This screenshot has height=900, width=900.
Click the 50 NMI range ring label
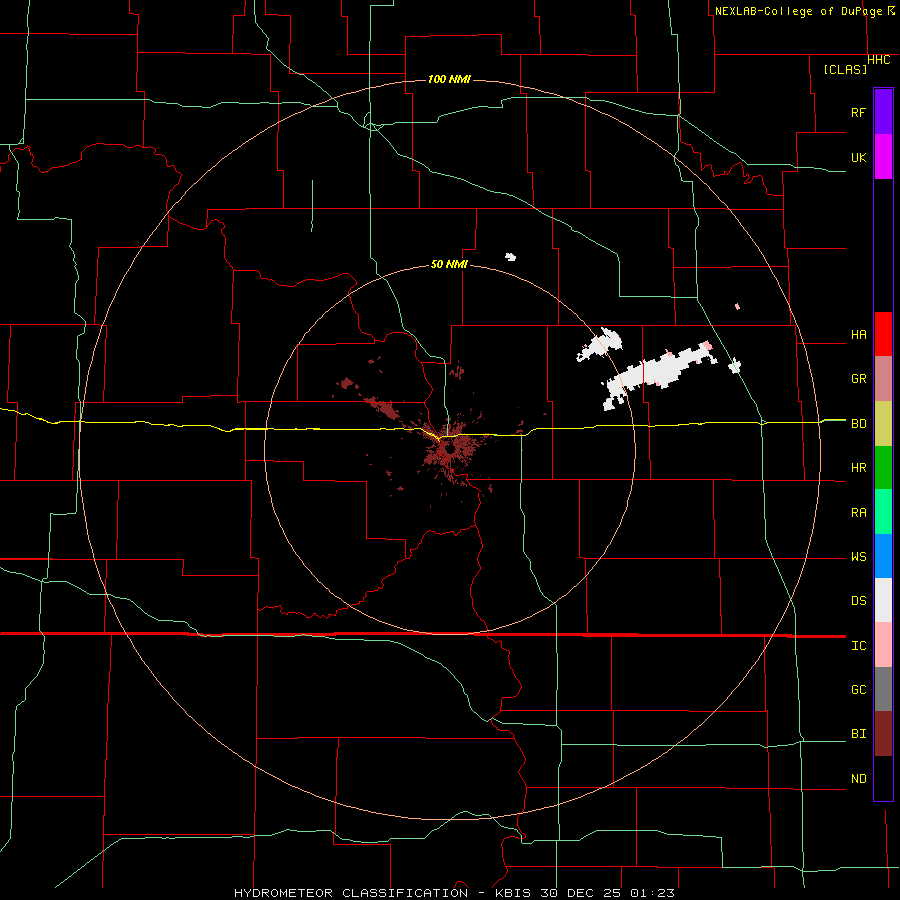coord(449,264)
